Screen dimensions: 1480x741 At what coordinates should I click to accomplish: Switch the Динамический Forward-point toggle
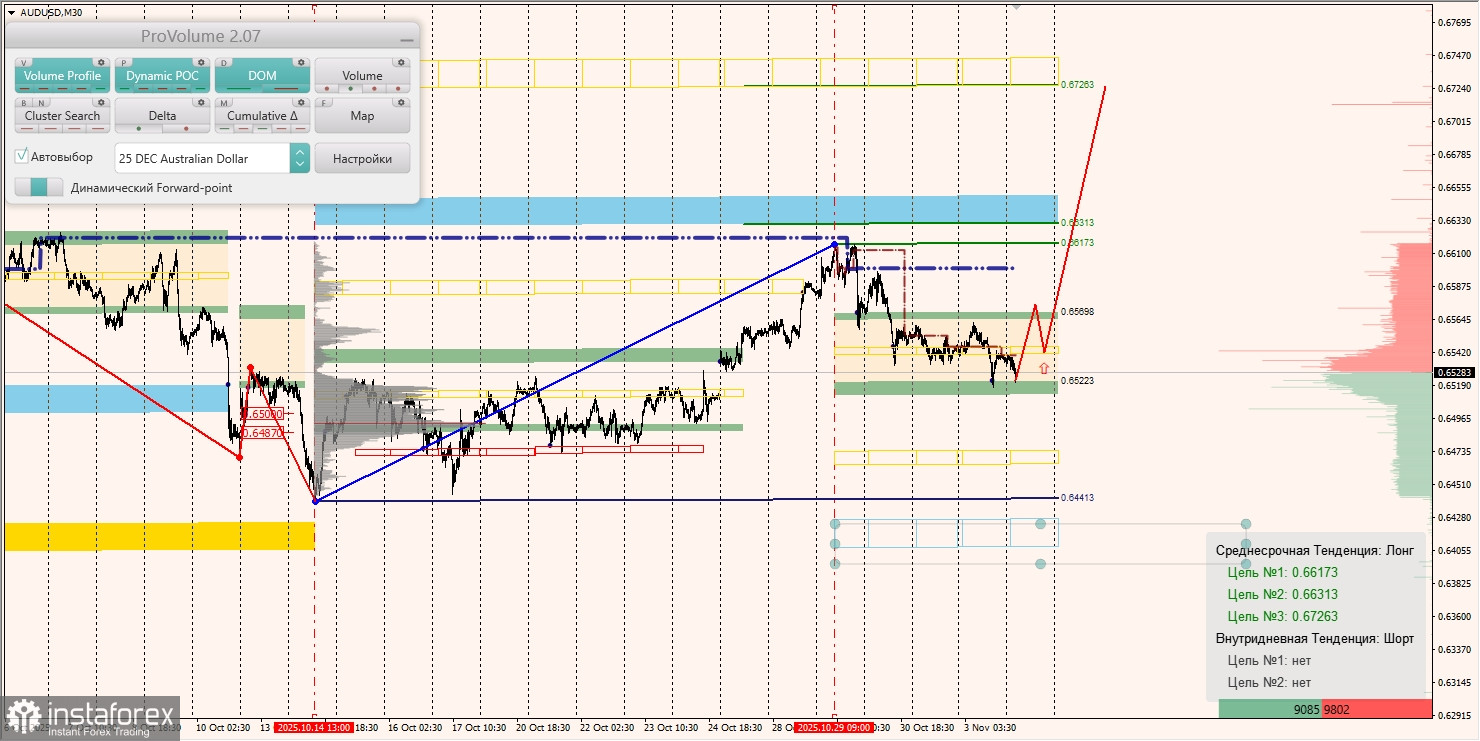click(x=39, y=187)
